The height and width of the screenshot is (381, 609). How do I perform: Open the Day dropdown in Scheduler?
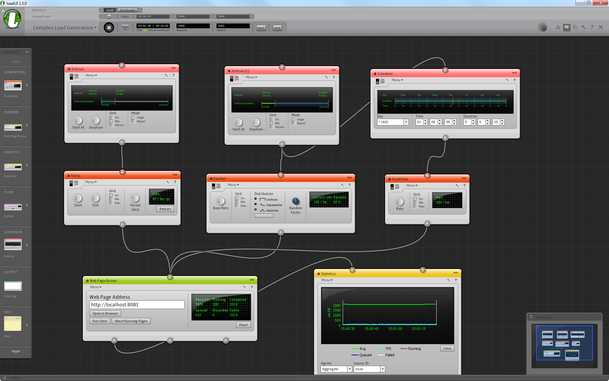click(393, 122)
